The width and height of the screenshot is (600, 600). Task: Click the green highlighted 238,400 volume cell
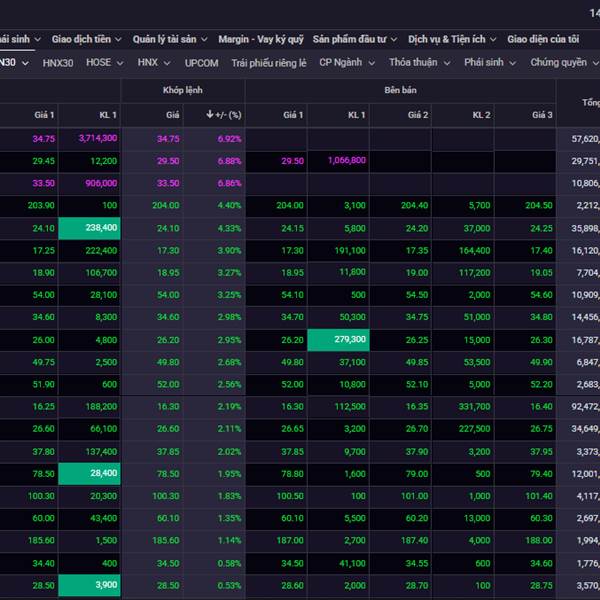click(90, 227)
